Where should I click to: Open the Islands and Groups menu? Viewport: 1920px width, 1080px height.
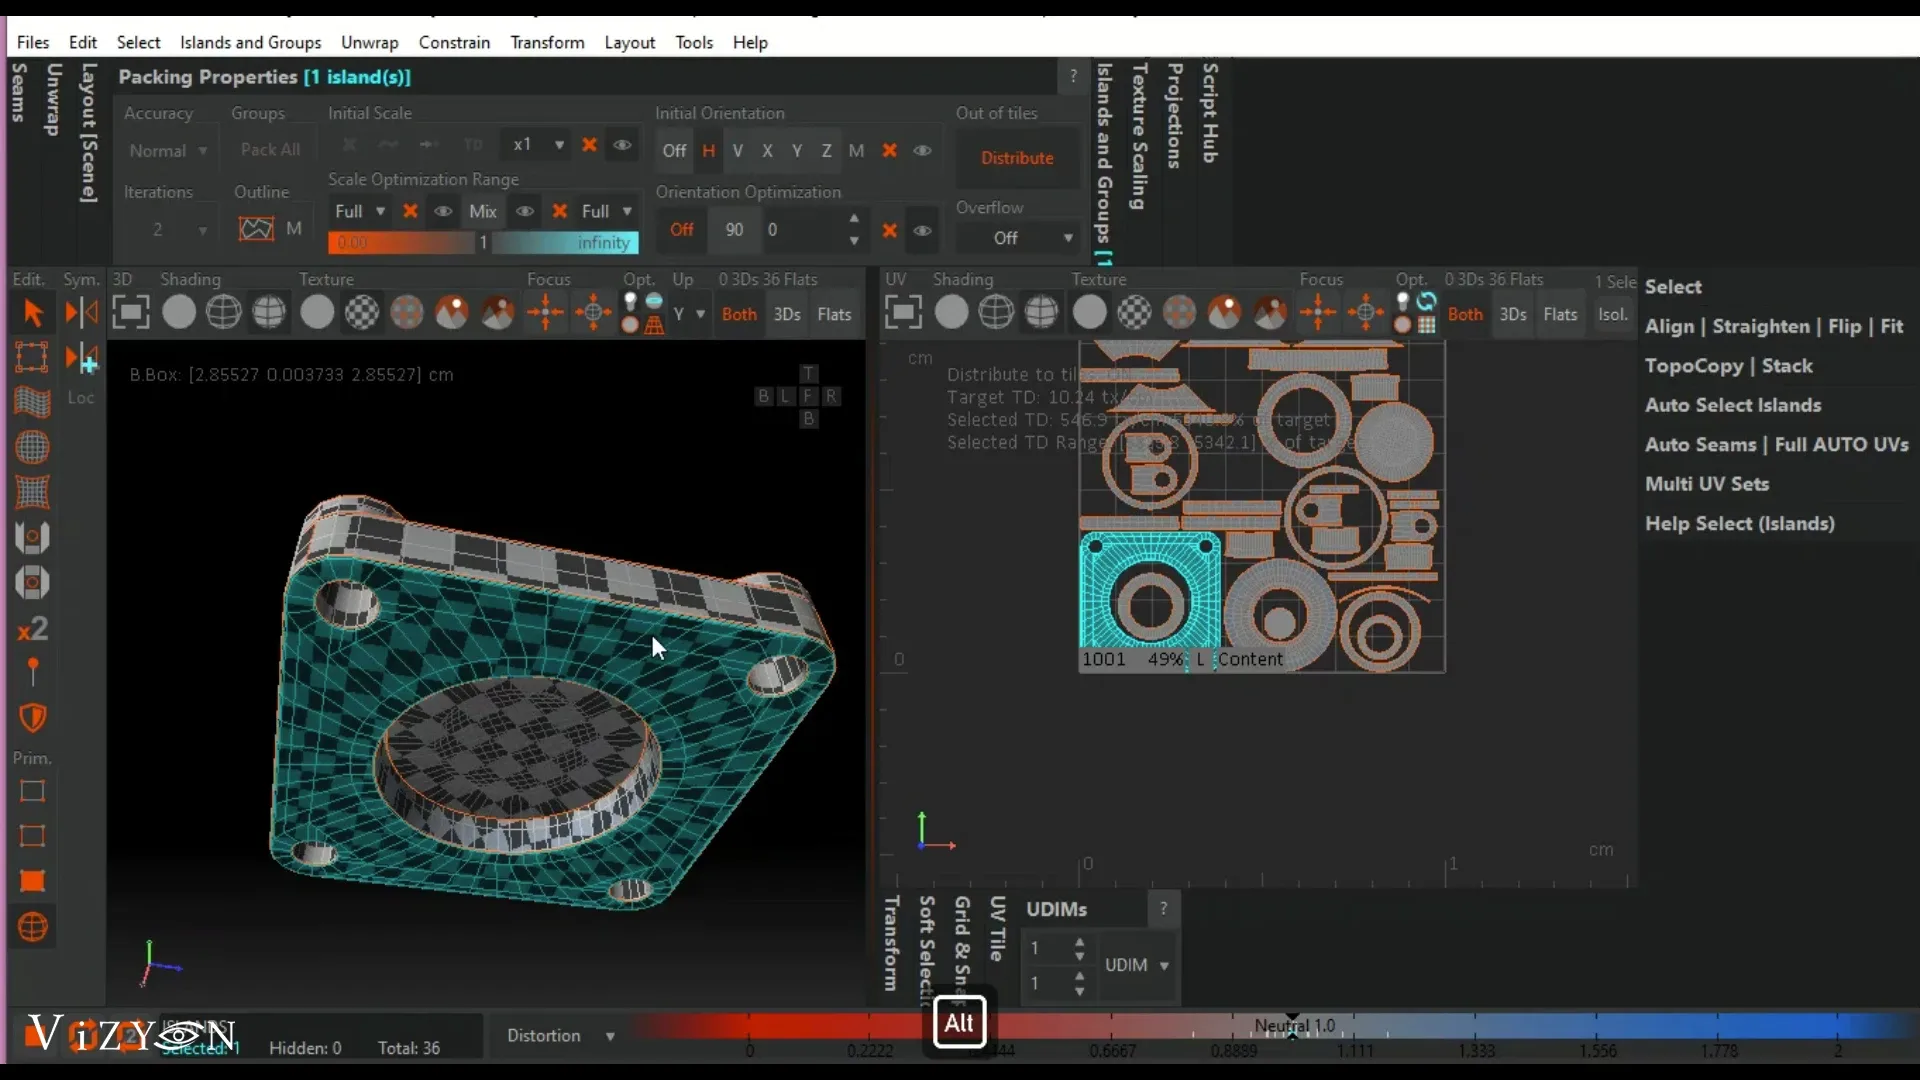pyautogui.click(x=250, y=42)
